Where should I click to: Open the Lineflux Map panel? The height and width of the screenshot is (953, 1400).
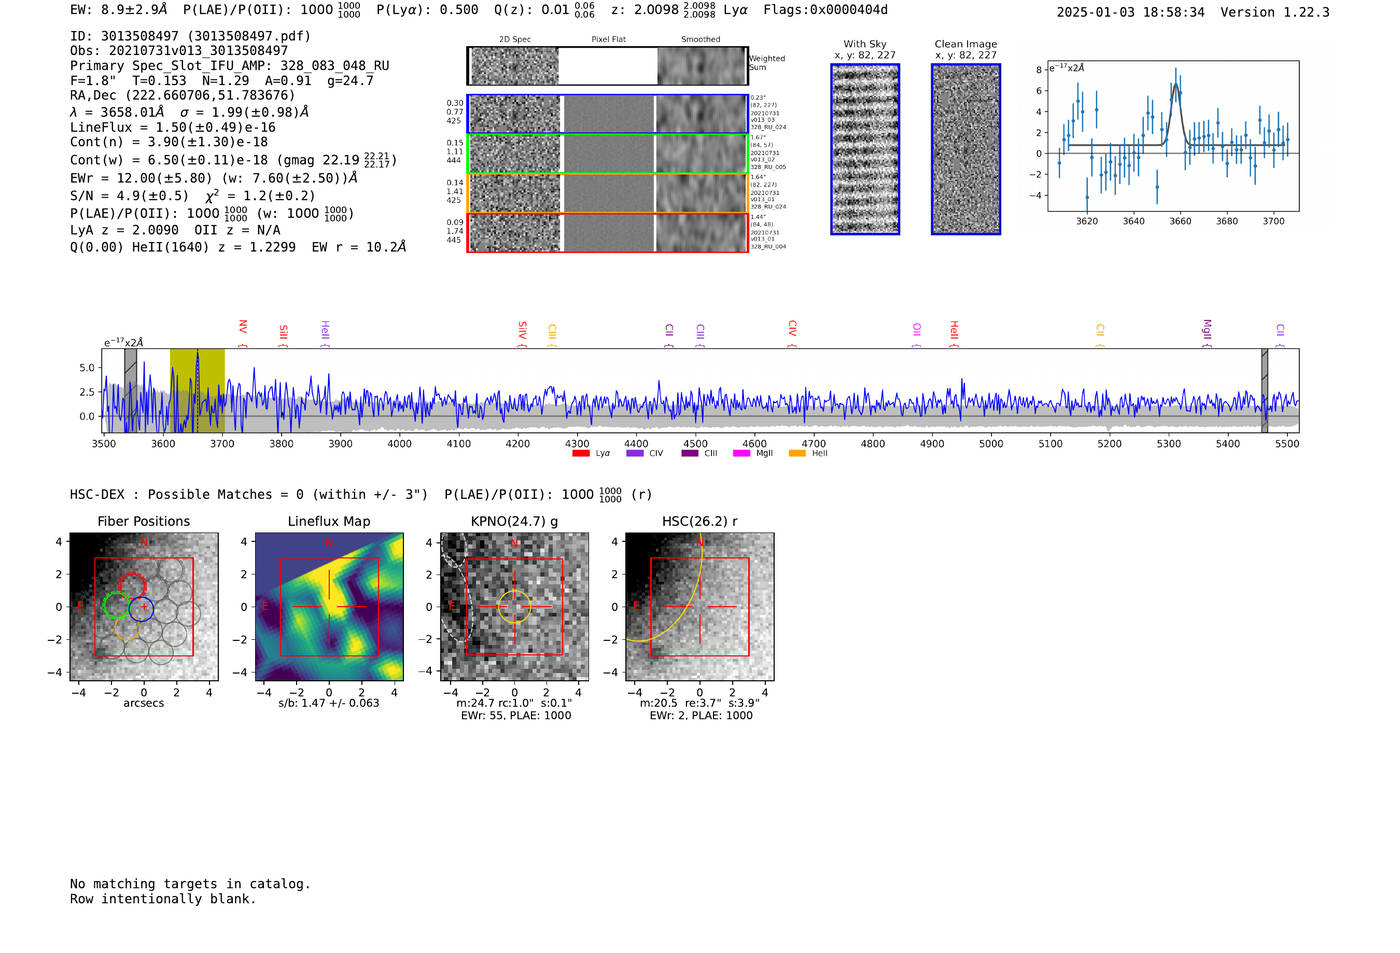(329, 607)
